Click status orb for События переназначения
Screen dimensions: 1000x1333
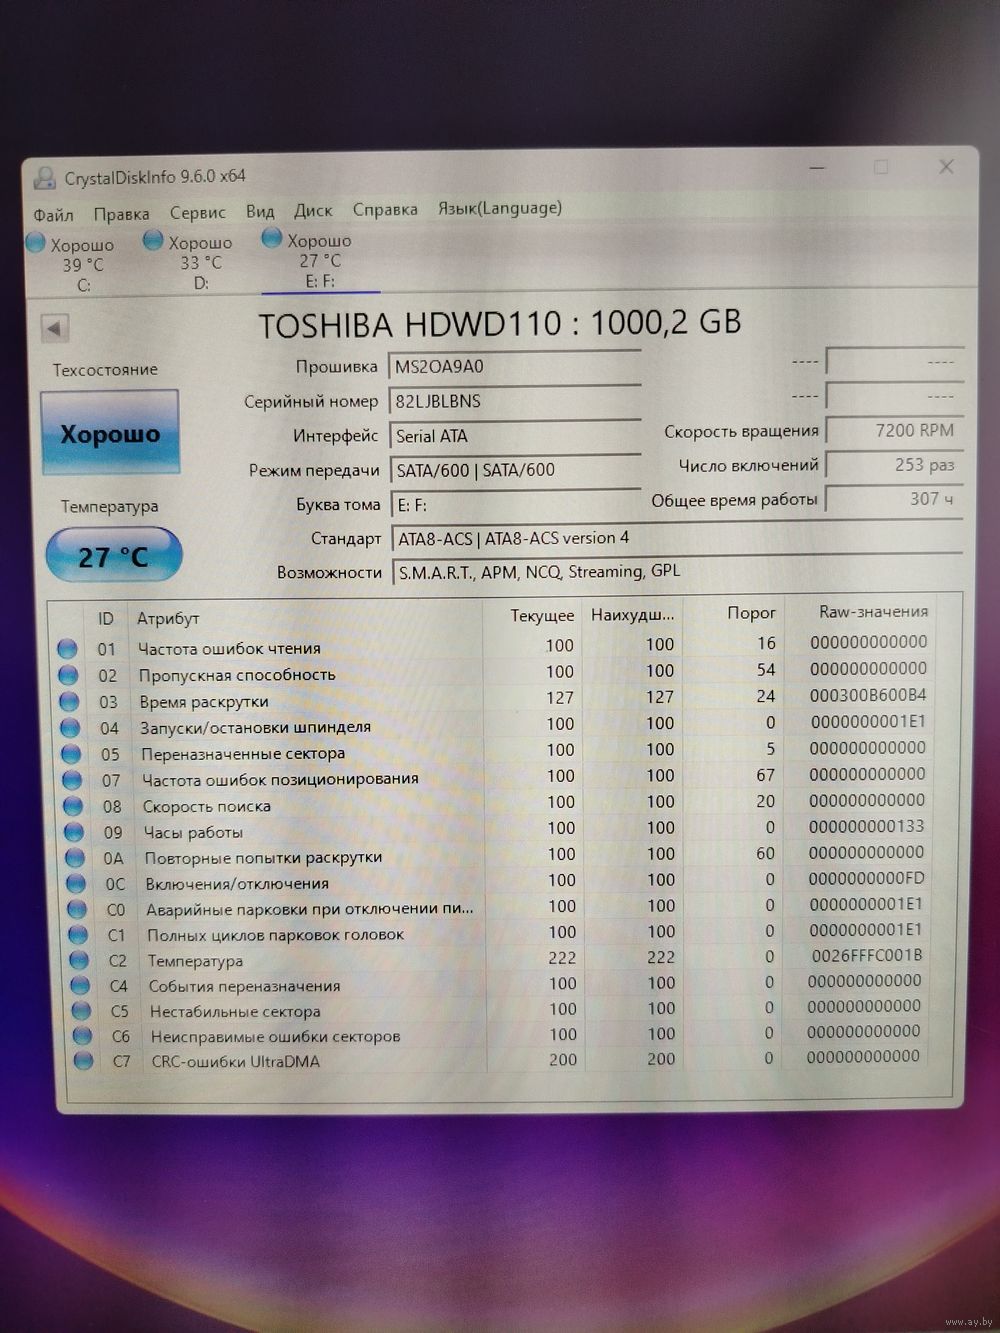pyautogui.click(x=80, y=987)
